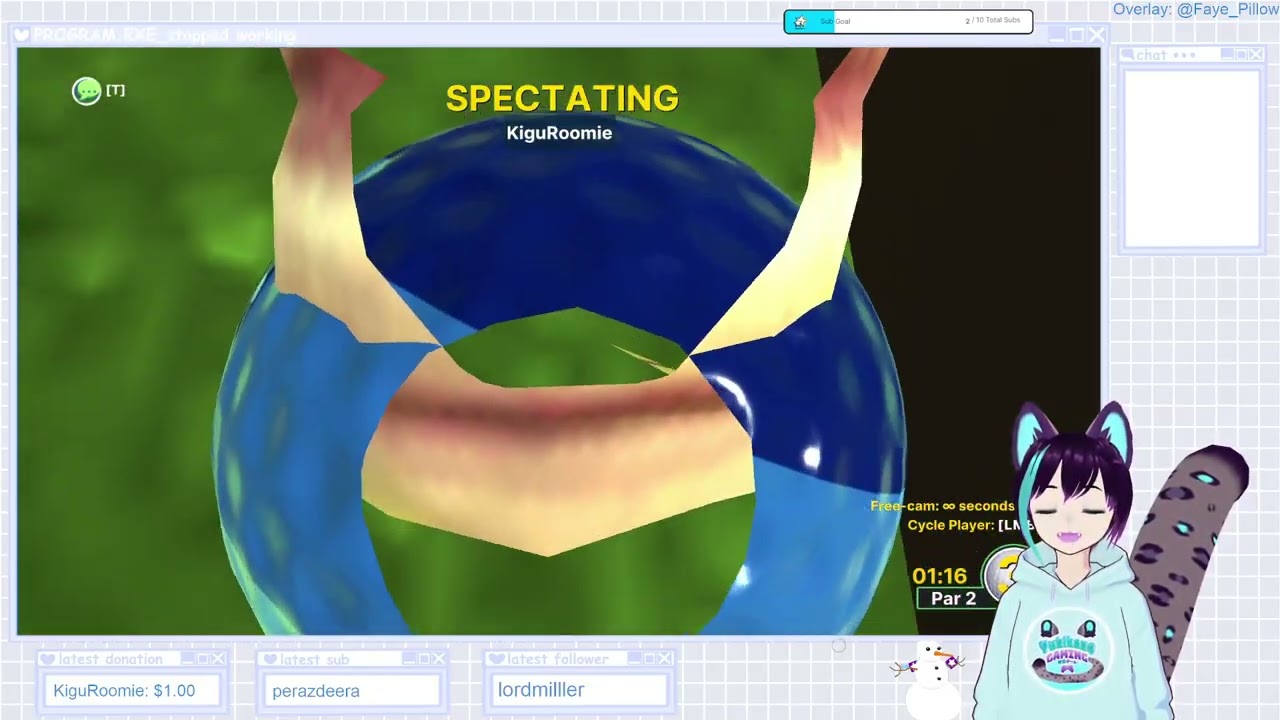Click the spectated player name "KiguRoomie"
The width and height of the screenshot is (1280, 720).
[x=559, y=133]
